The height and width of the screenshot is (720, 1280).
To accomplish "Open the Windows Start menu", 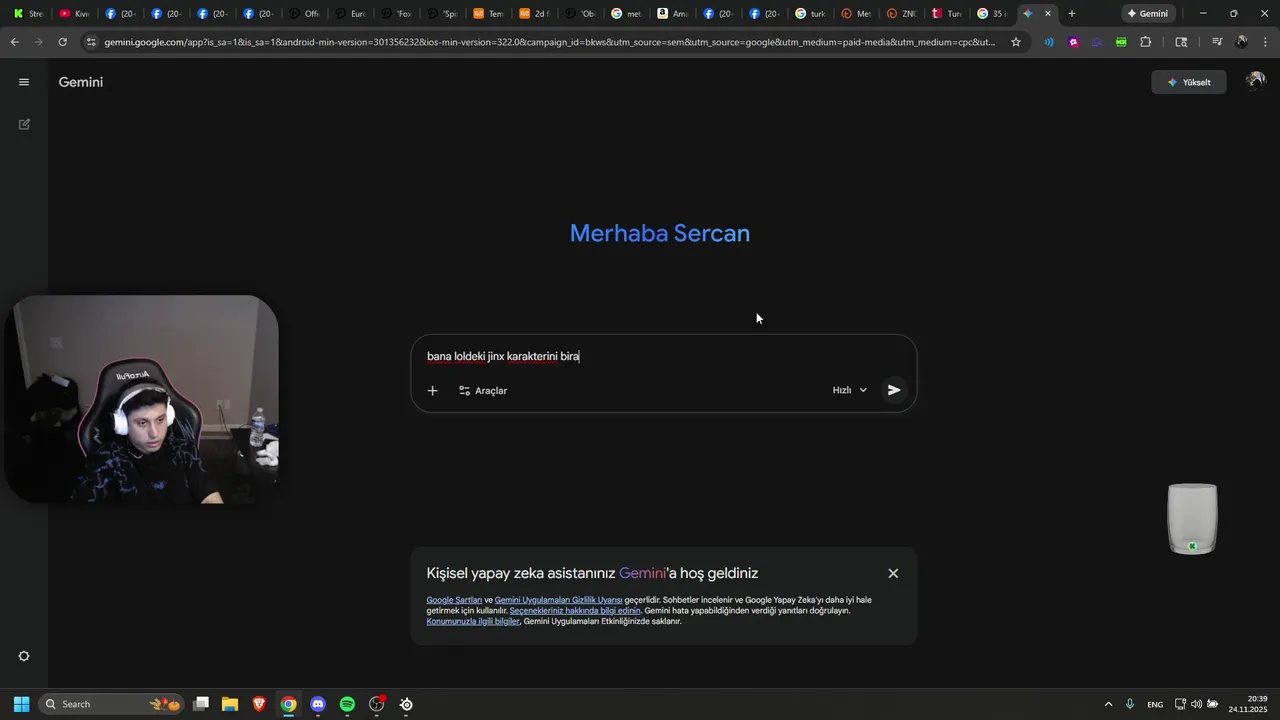I will pos(21,704).
